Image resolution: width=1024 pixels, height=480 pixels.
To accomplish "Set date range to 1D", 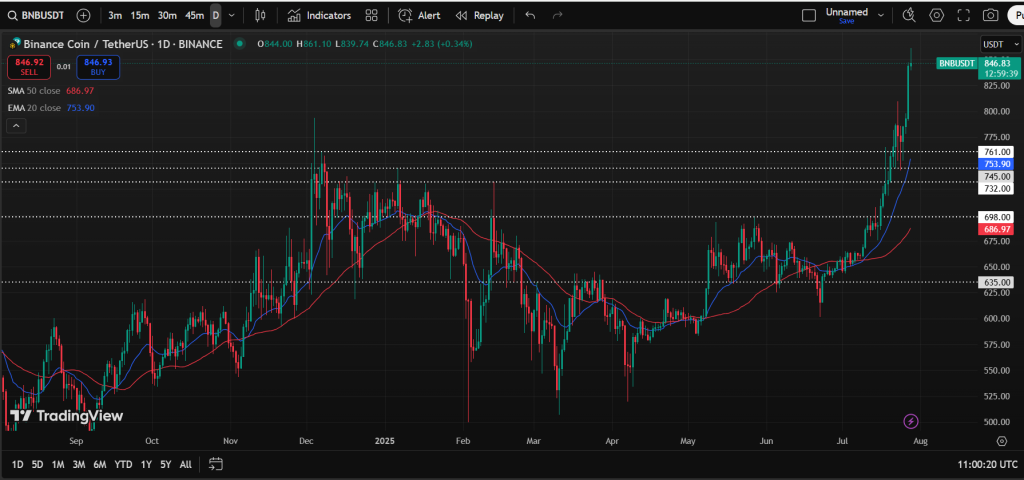I will pos(18,464).
